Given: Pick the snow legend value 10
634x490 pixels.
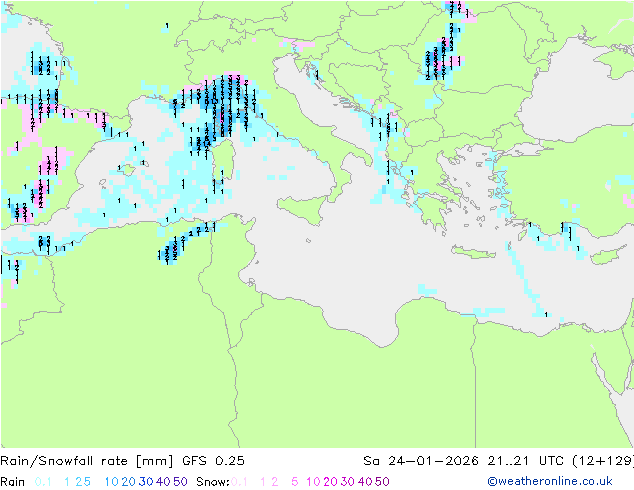Looking at the screenshot, I should pos(313,482).
